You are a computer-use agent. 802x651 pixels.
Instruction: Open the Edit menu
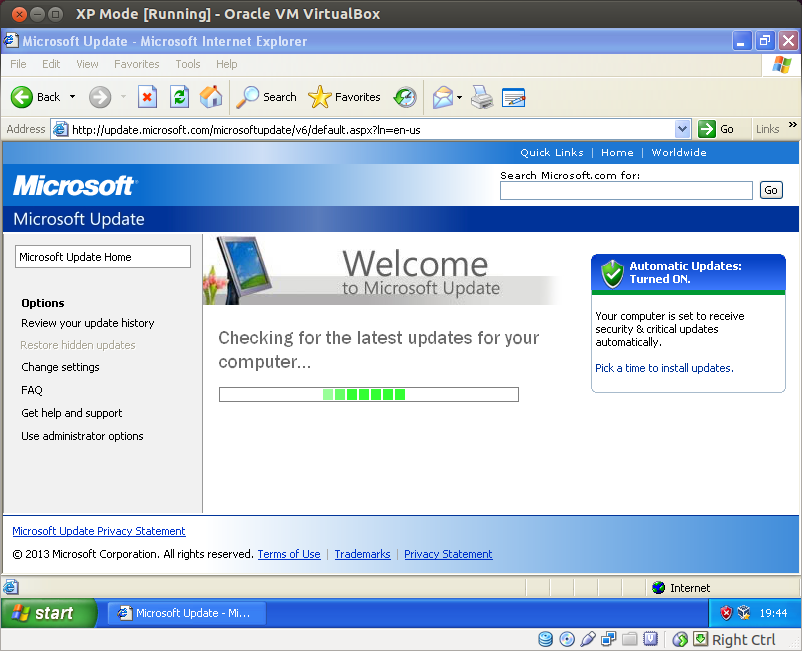51,64
